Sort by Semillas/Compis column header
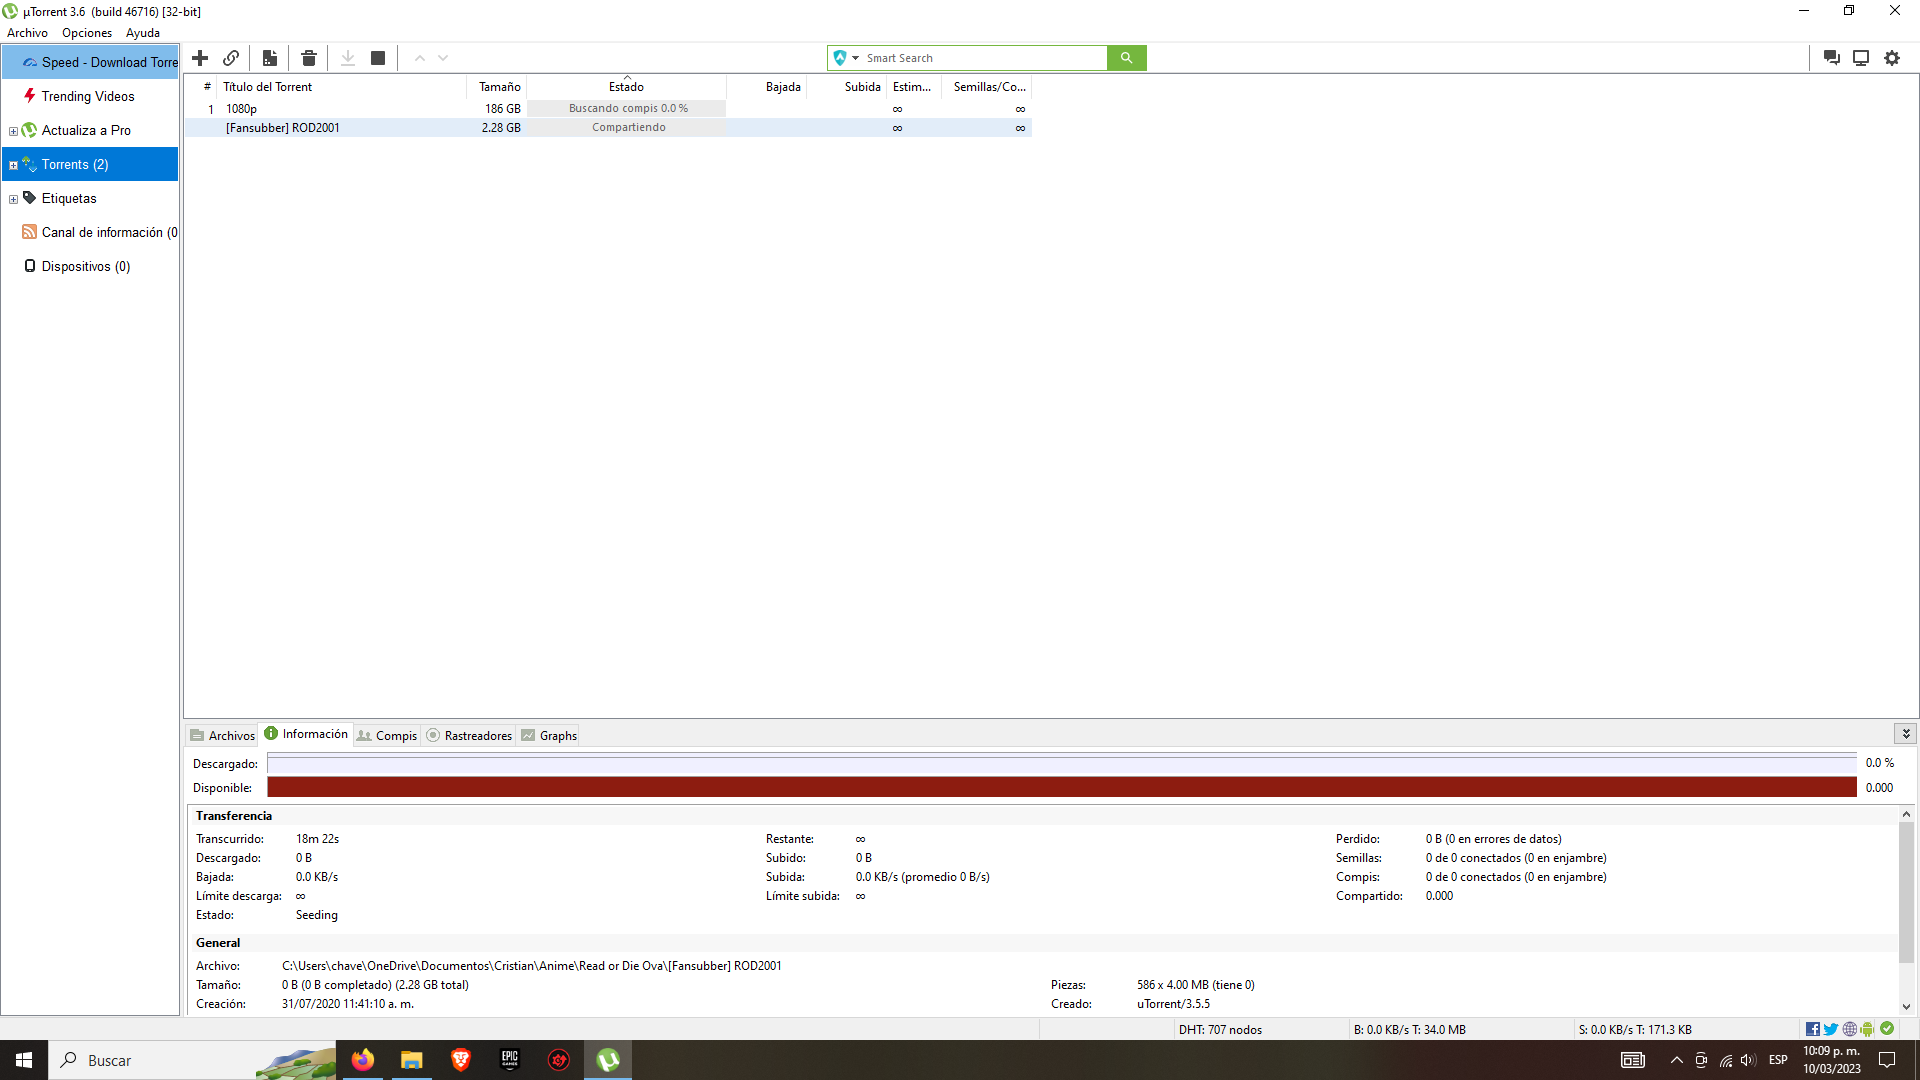Image resolution: width=1920 pixels, height=1080 pixels. (987, 87)
